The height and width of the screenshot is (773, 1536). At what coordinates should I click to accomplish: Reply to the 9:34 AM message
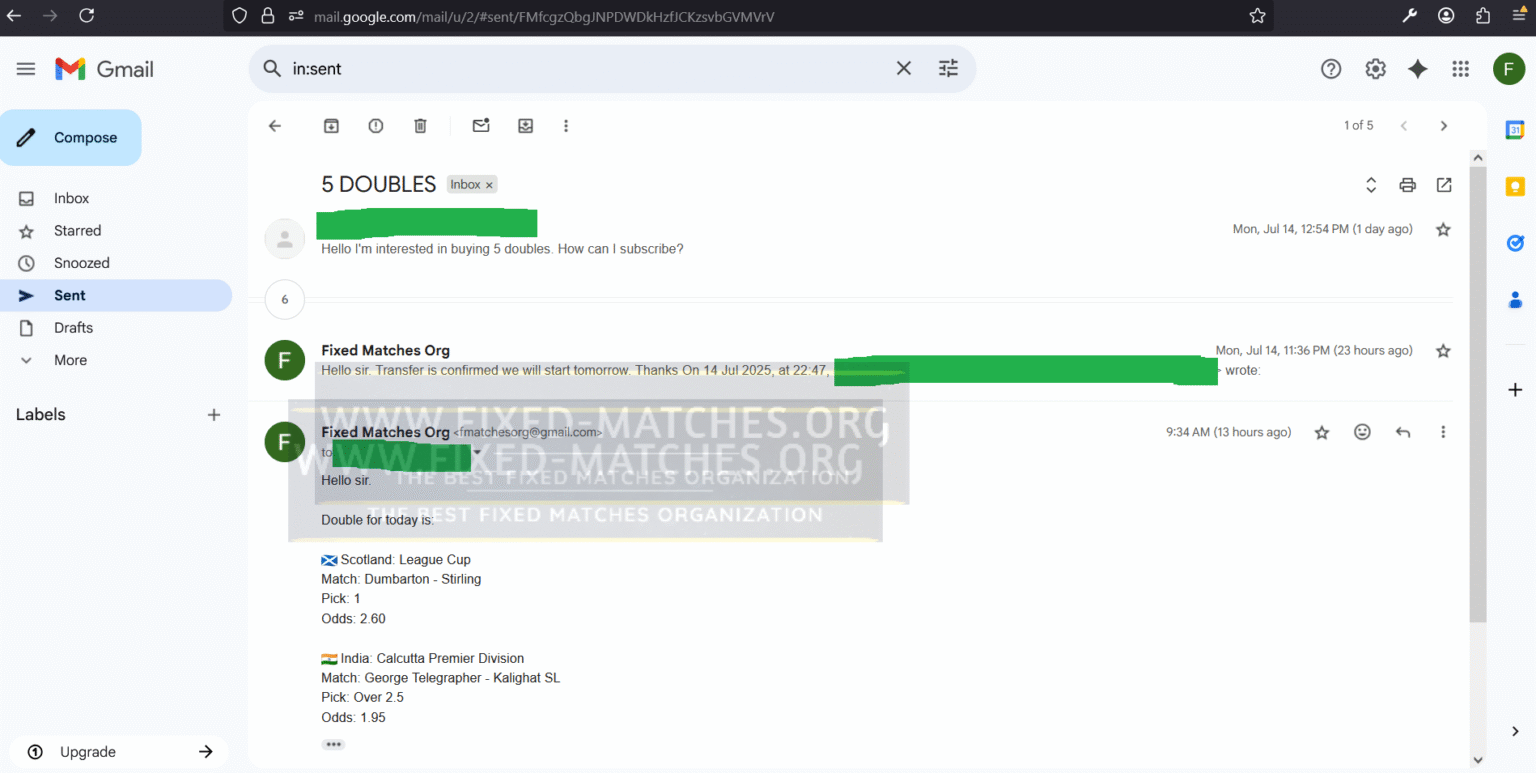click(1403, 432)
